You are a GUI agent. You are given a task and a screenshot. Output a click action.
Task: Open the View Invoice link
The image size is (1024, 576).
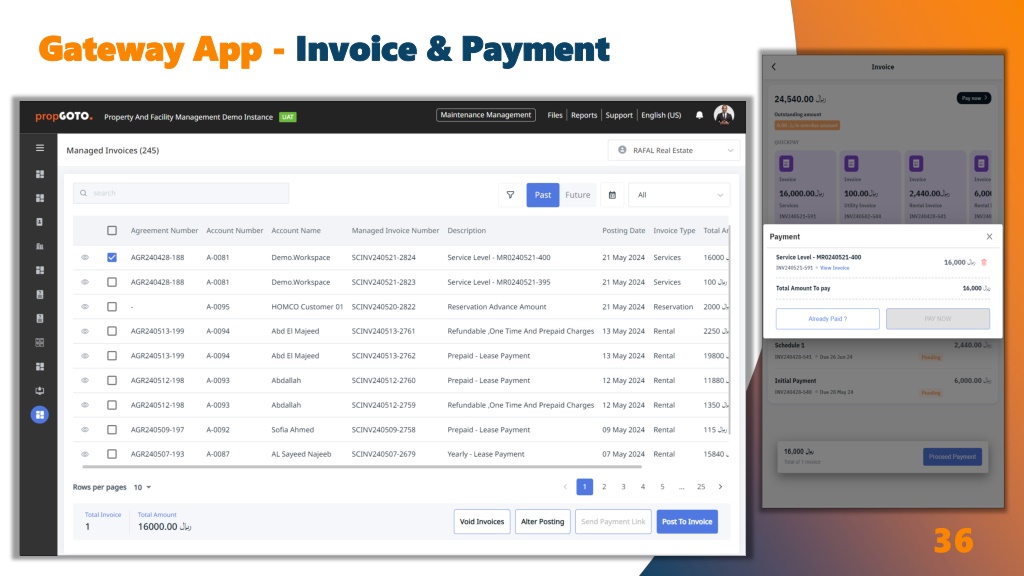tap(835, 268)
